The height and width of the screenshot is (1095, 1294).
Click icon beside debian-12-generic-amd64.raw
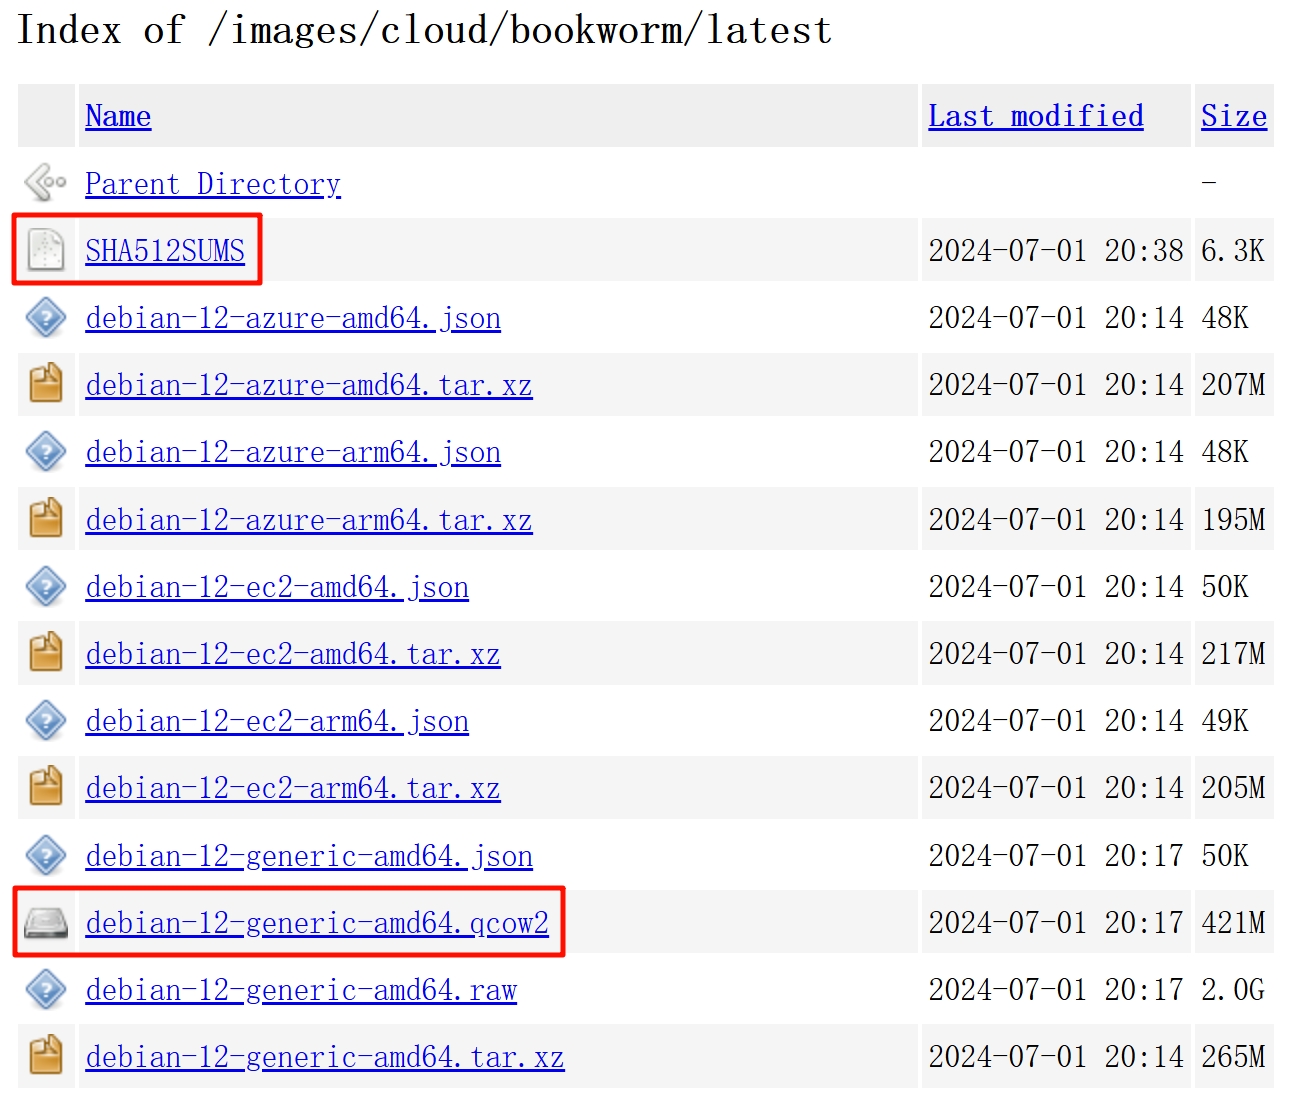pos(46,989)
